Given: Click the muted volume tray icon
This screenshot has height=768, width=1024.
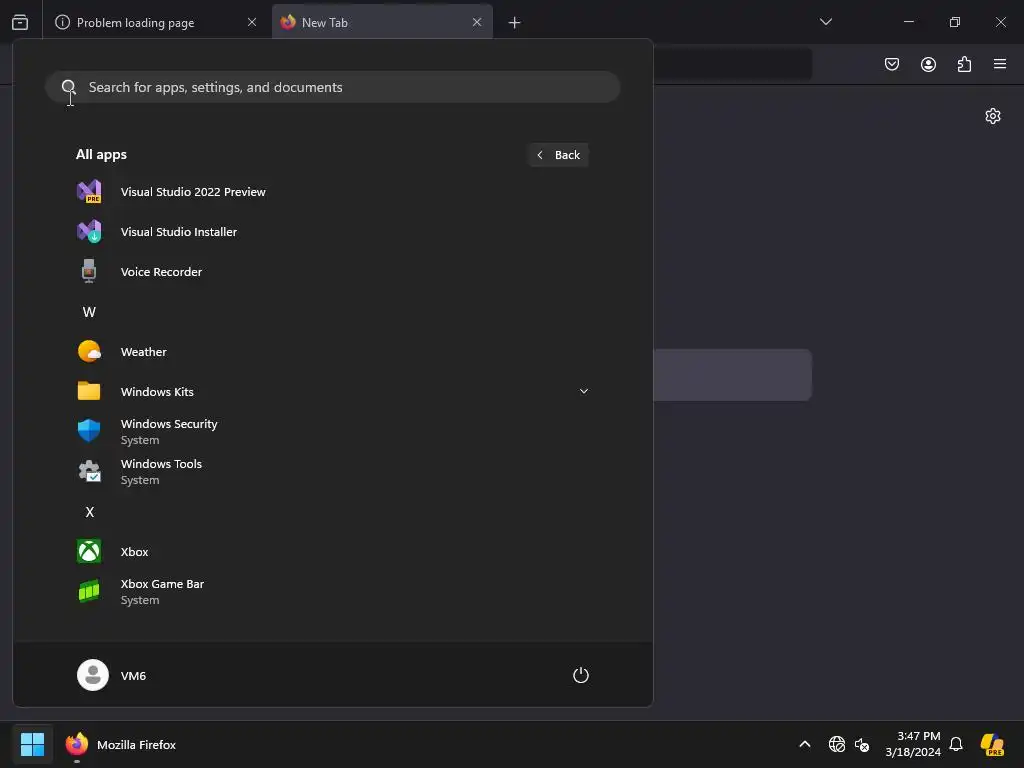Looking at the screenshot, I should click(x=862, y=744).
